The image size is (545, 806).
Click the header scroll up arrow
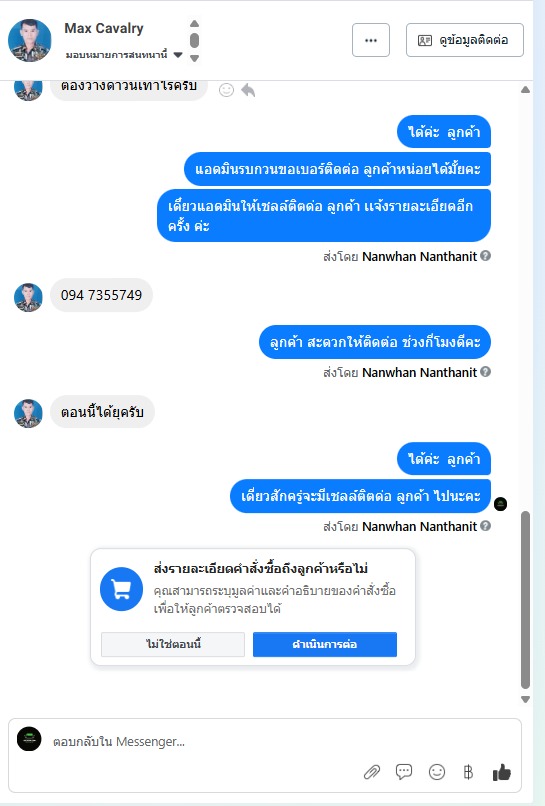[194, 24]
